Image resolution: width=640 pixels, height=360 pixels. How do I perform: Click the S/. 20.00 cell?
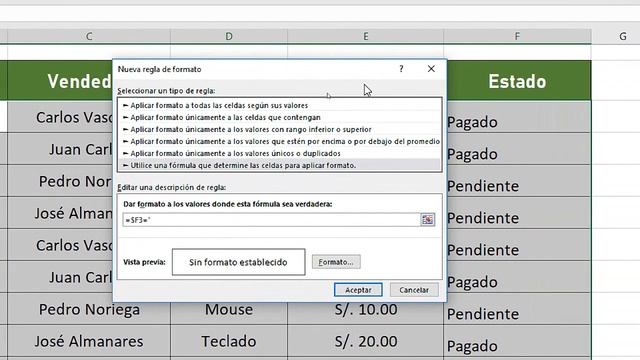(x=366, y=341)
